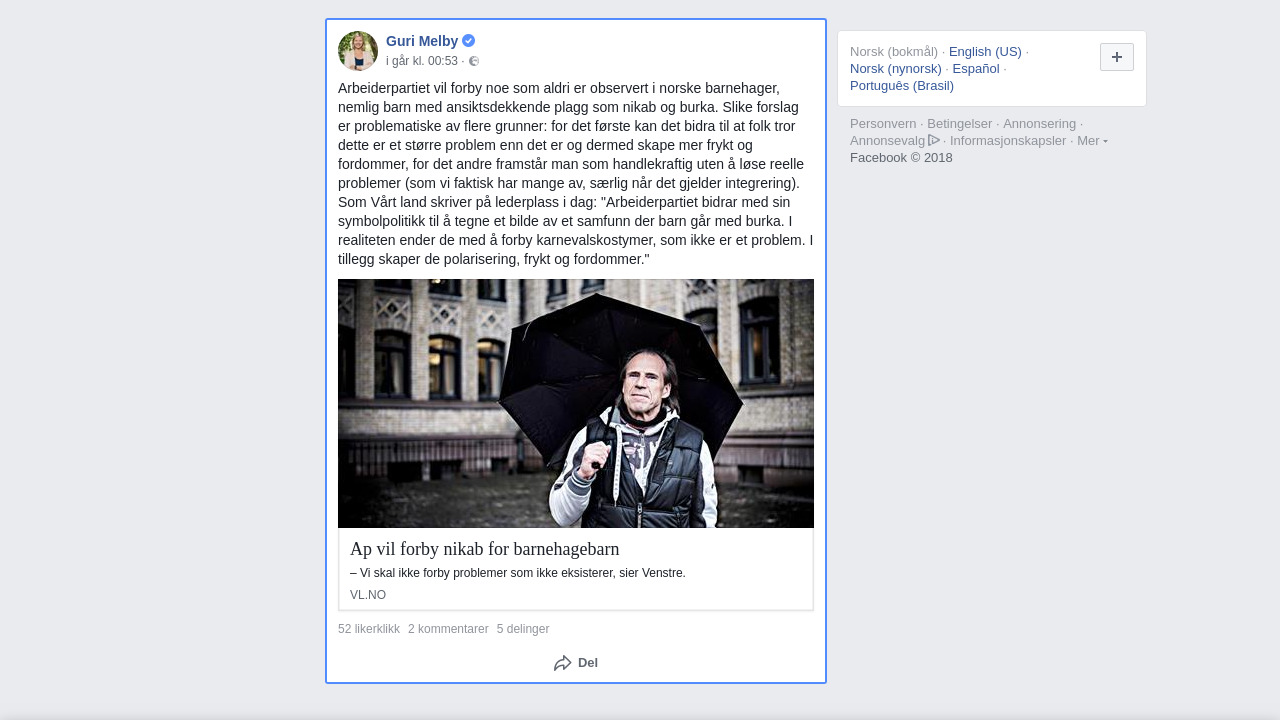Viewport: 1280px width, 720px height.
Task: Switch language to Português (Brasil)
Action: (x=902, y=86)
